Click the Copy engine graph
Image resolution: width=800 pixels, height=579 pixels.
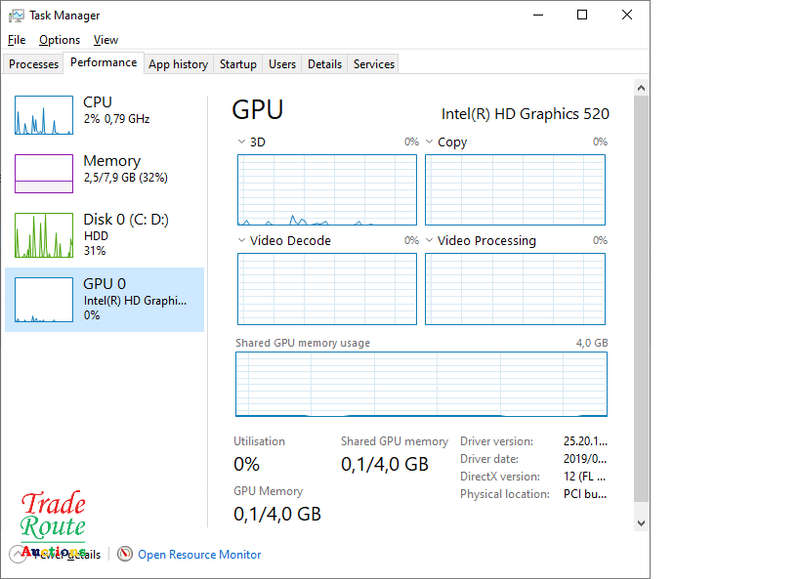[515, 190]
